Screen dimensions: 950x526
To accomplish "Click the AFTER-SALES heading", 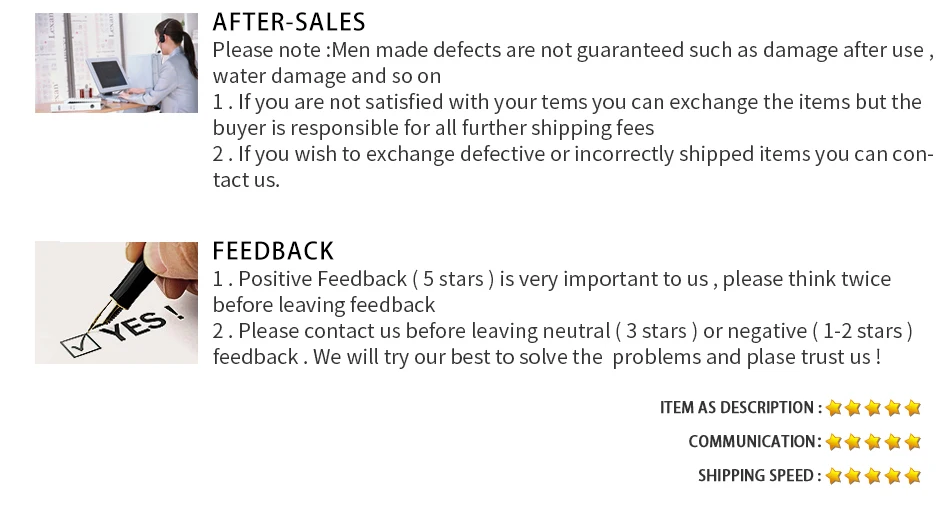I will tap(289, 22).
